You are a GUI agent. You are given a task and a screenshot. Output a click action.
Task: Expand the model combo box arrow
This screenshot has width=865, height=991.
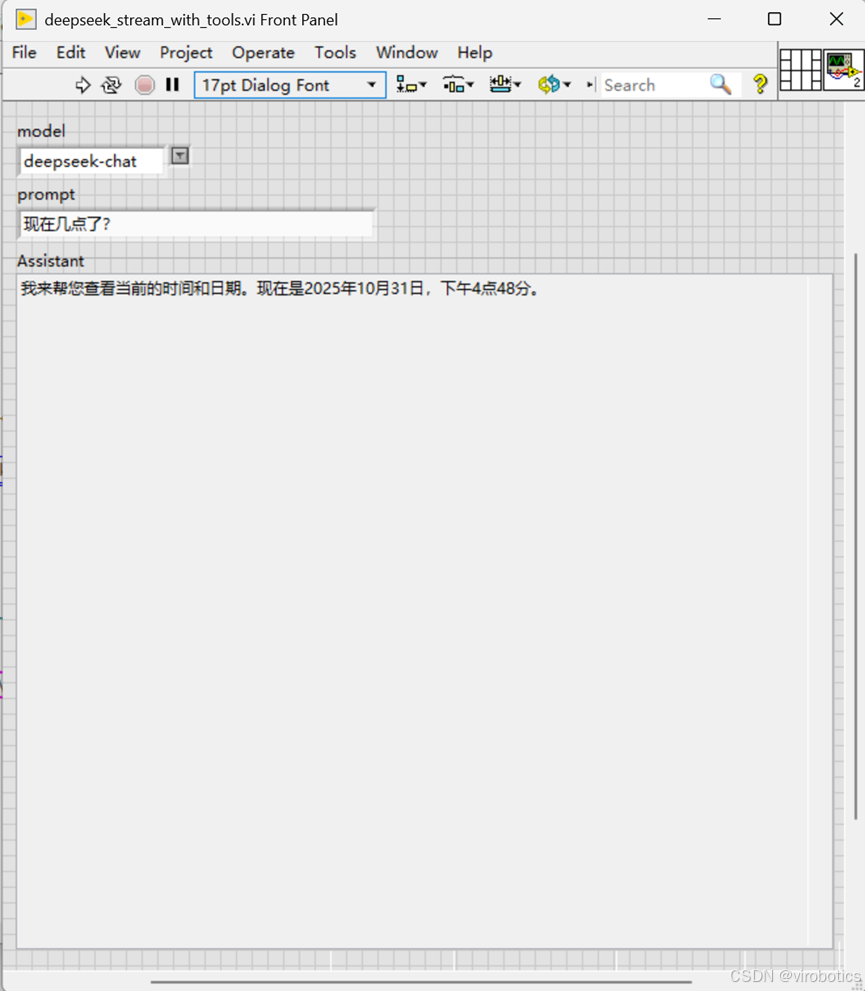pos(180,155)
